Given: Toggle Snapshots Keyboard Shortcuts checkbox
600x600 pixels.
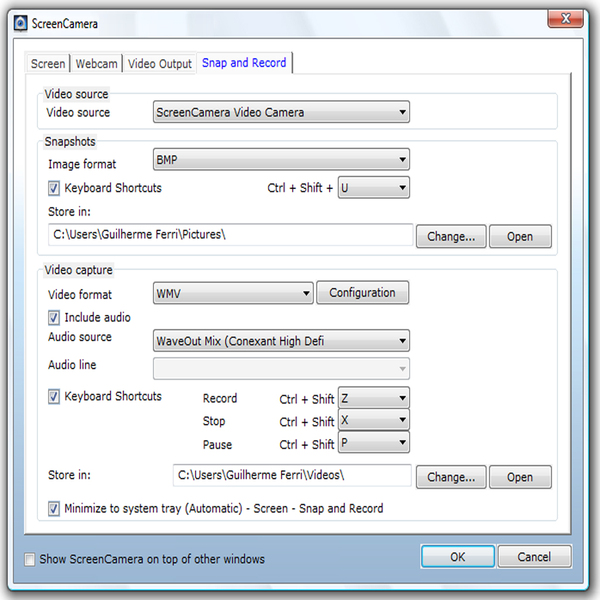Looking at the screenshot, I should tap(54, 188).
